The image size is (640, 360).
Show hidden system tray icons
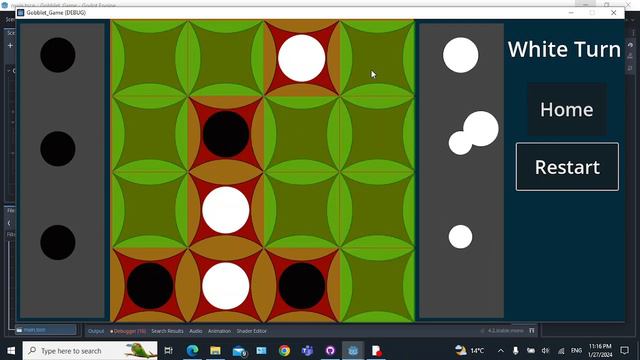(x=501, y=351)
